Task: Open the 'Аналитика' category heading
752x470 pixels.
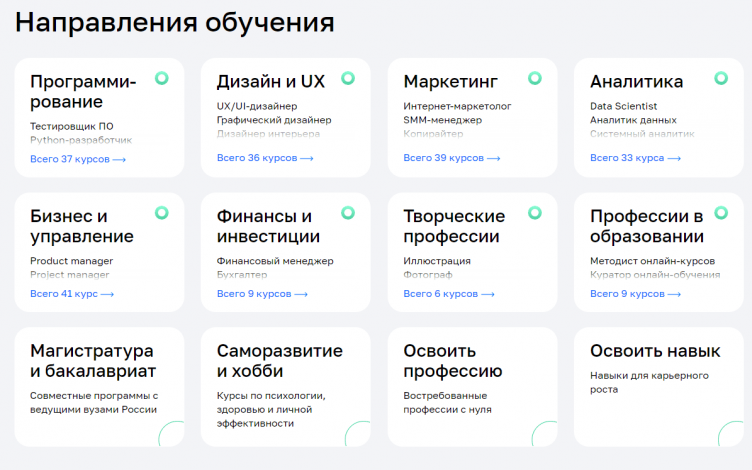Action: (x=636, y=82)
